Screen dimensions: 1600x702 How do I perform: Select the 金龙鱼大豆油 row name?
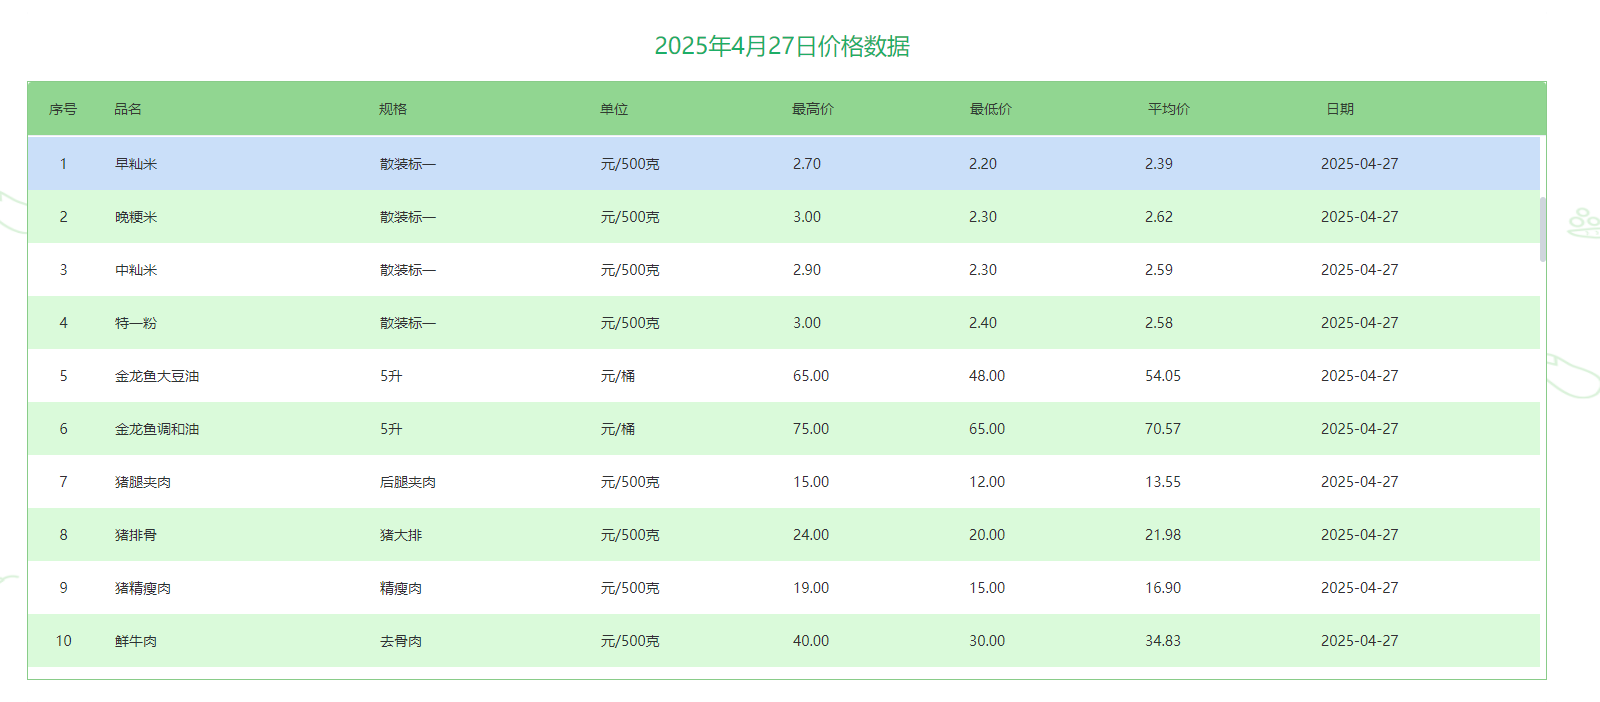157,376
